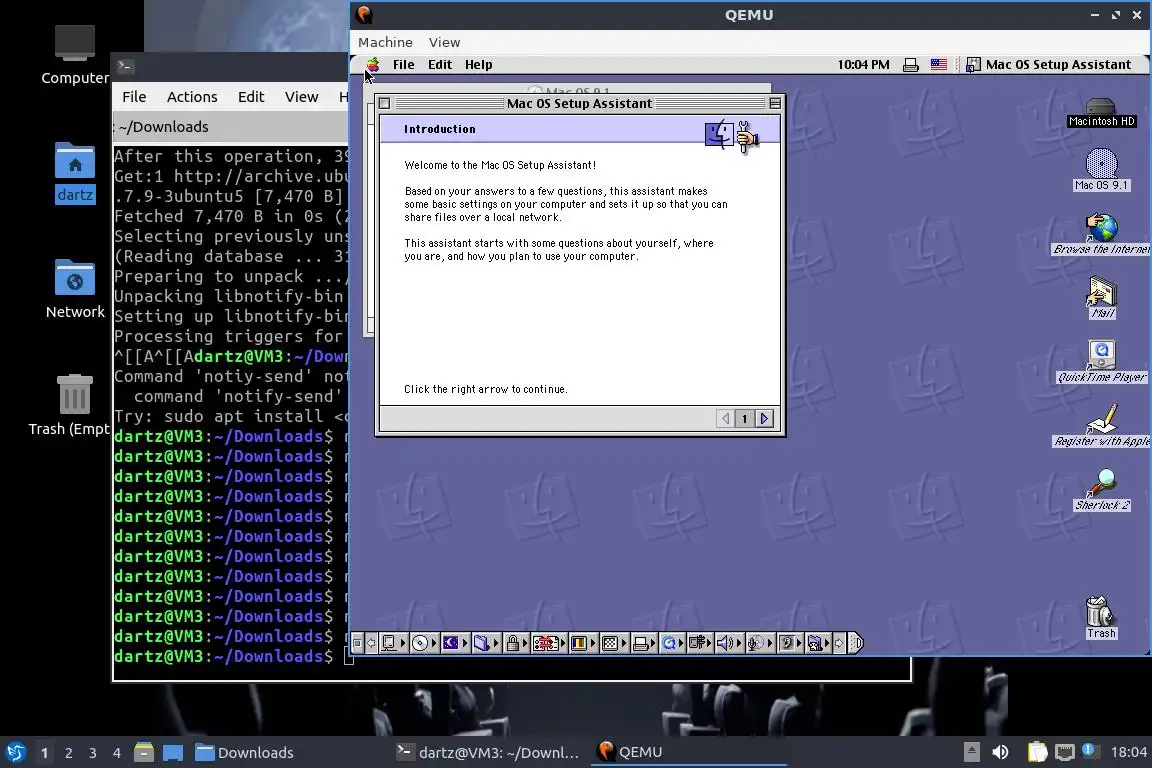Collapse the control strip end tab
The width and height of the screenshot is (1152, 768).
[x=856, y=643]
